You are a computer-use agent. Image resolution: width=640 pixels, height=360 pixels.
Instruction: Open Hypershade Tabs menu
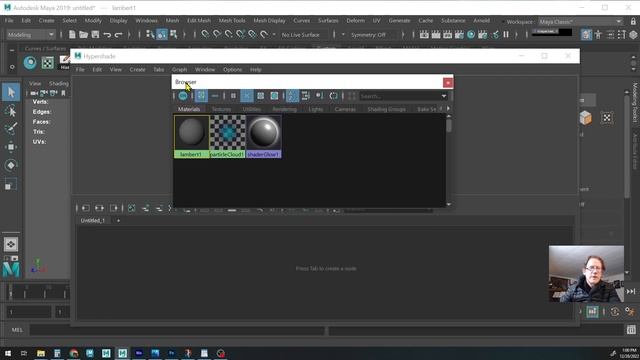pyautogui.click(x=158, y=70)
